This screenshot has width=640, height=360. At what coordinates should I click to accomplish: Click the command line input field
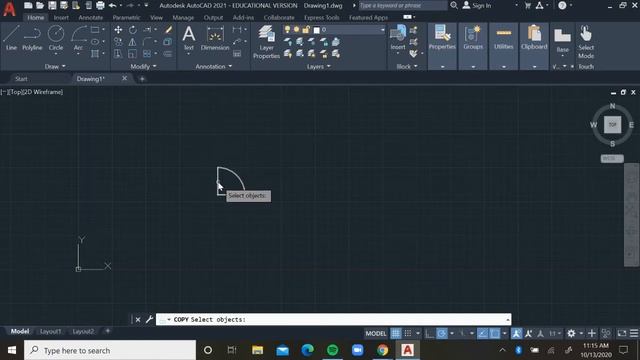click(x=333, y=320)
